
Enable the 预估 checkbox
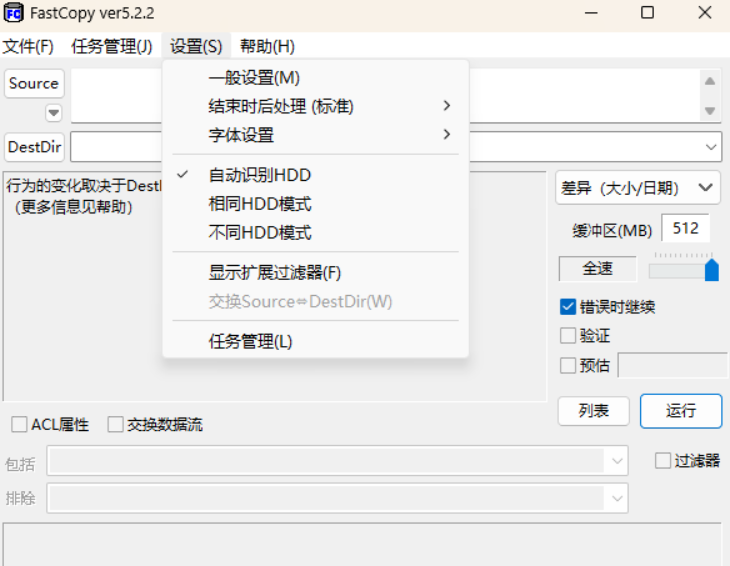point(568,365)
